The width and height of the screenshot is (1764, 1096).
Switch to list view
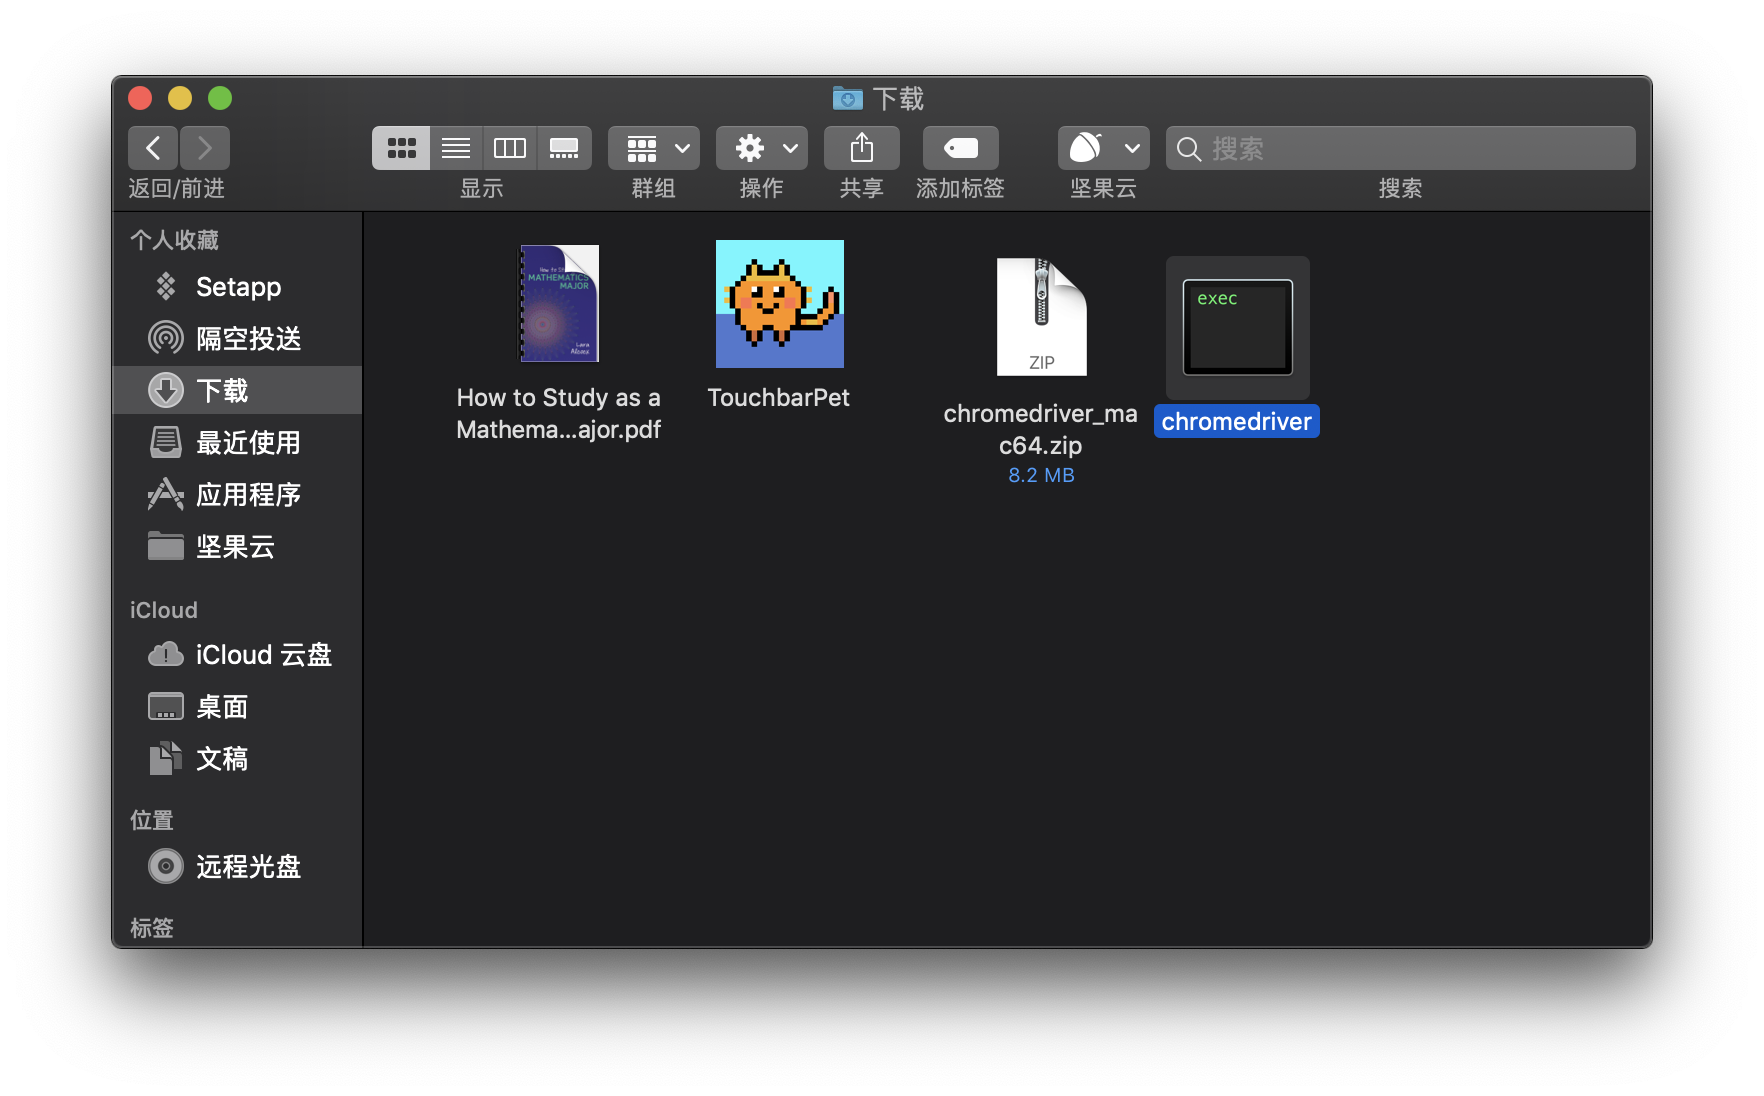coord(455,147)
